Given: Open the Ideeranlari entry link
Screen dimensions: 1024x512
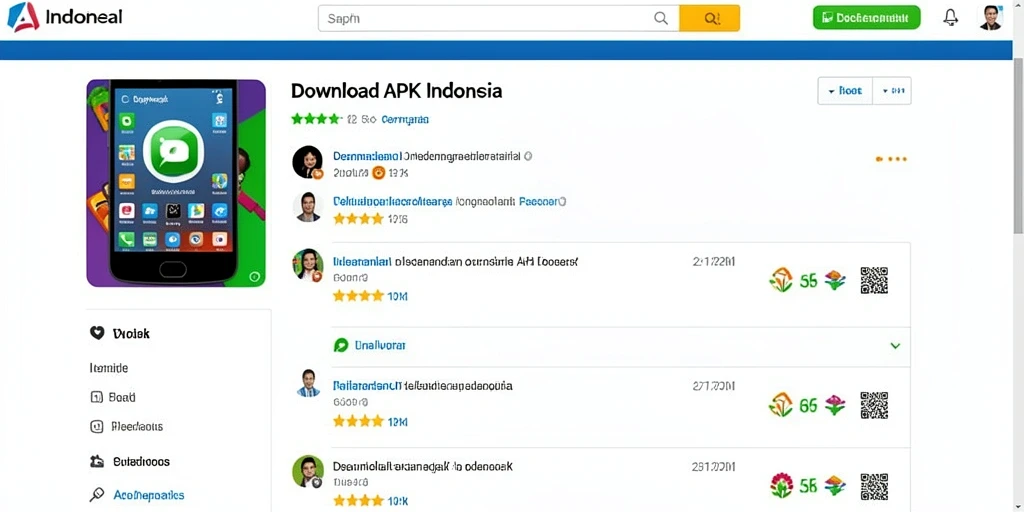Looking at the screenshot, I should tap(362, 262).
